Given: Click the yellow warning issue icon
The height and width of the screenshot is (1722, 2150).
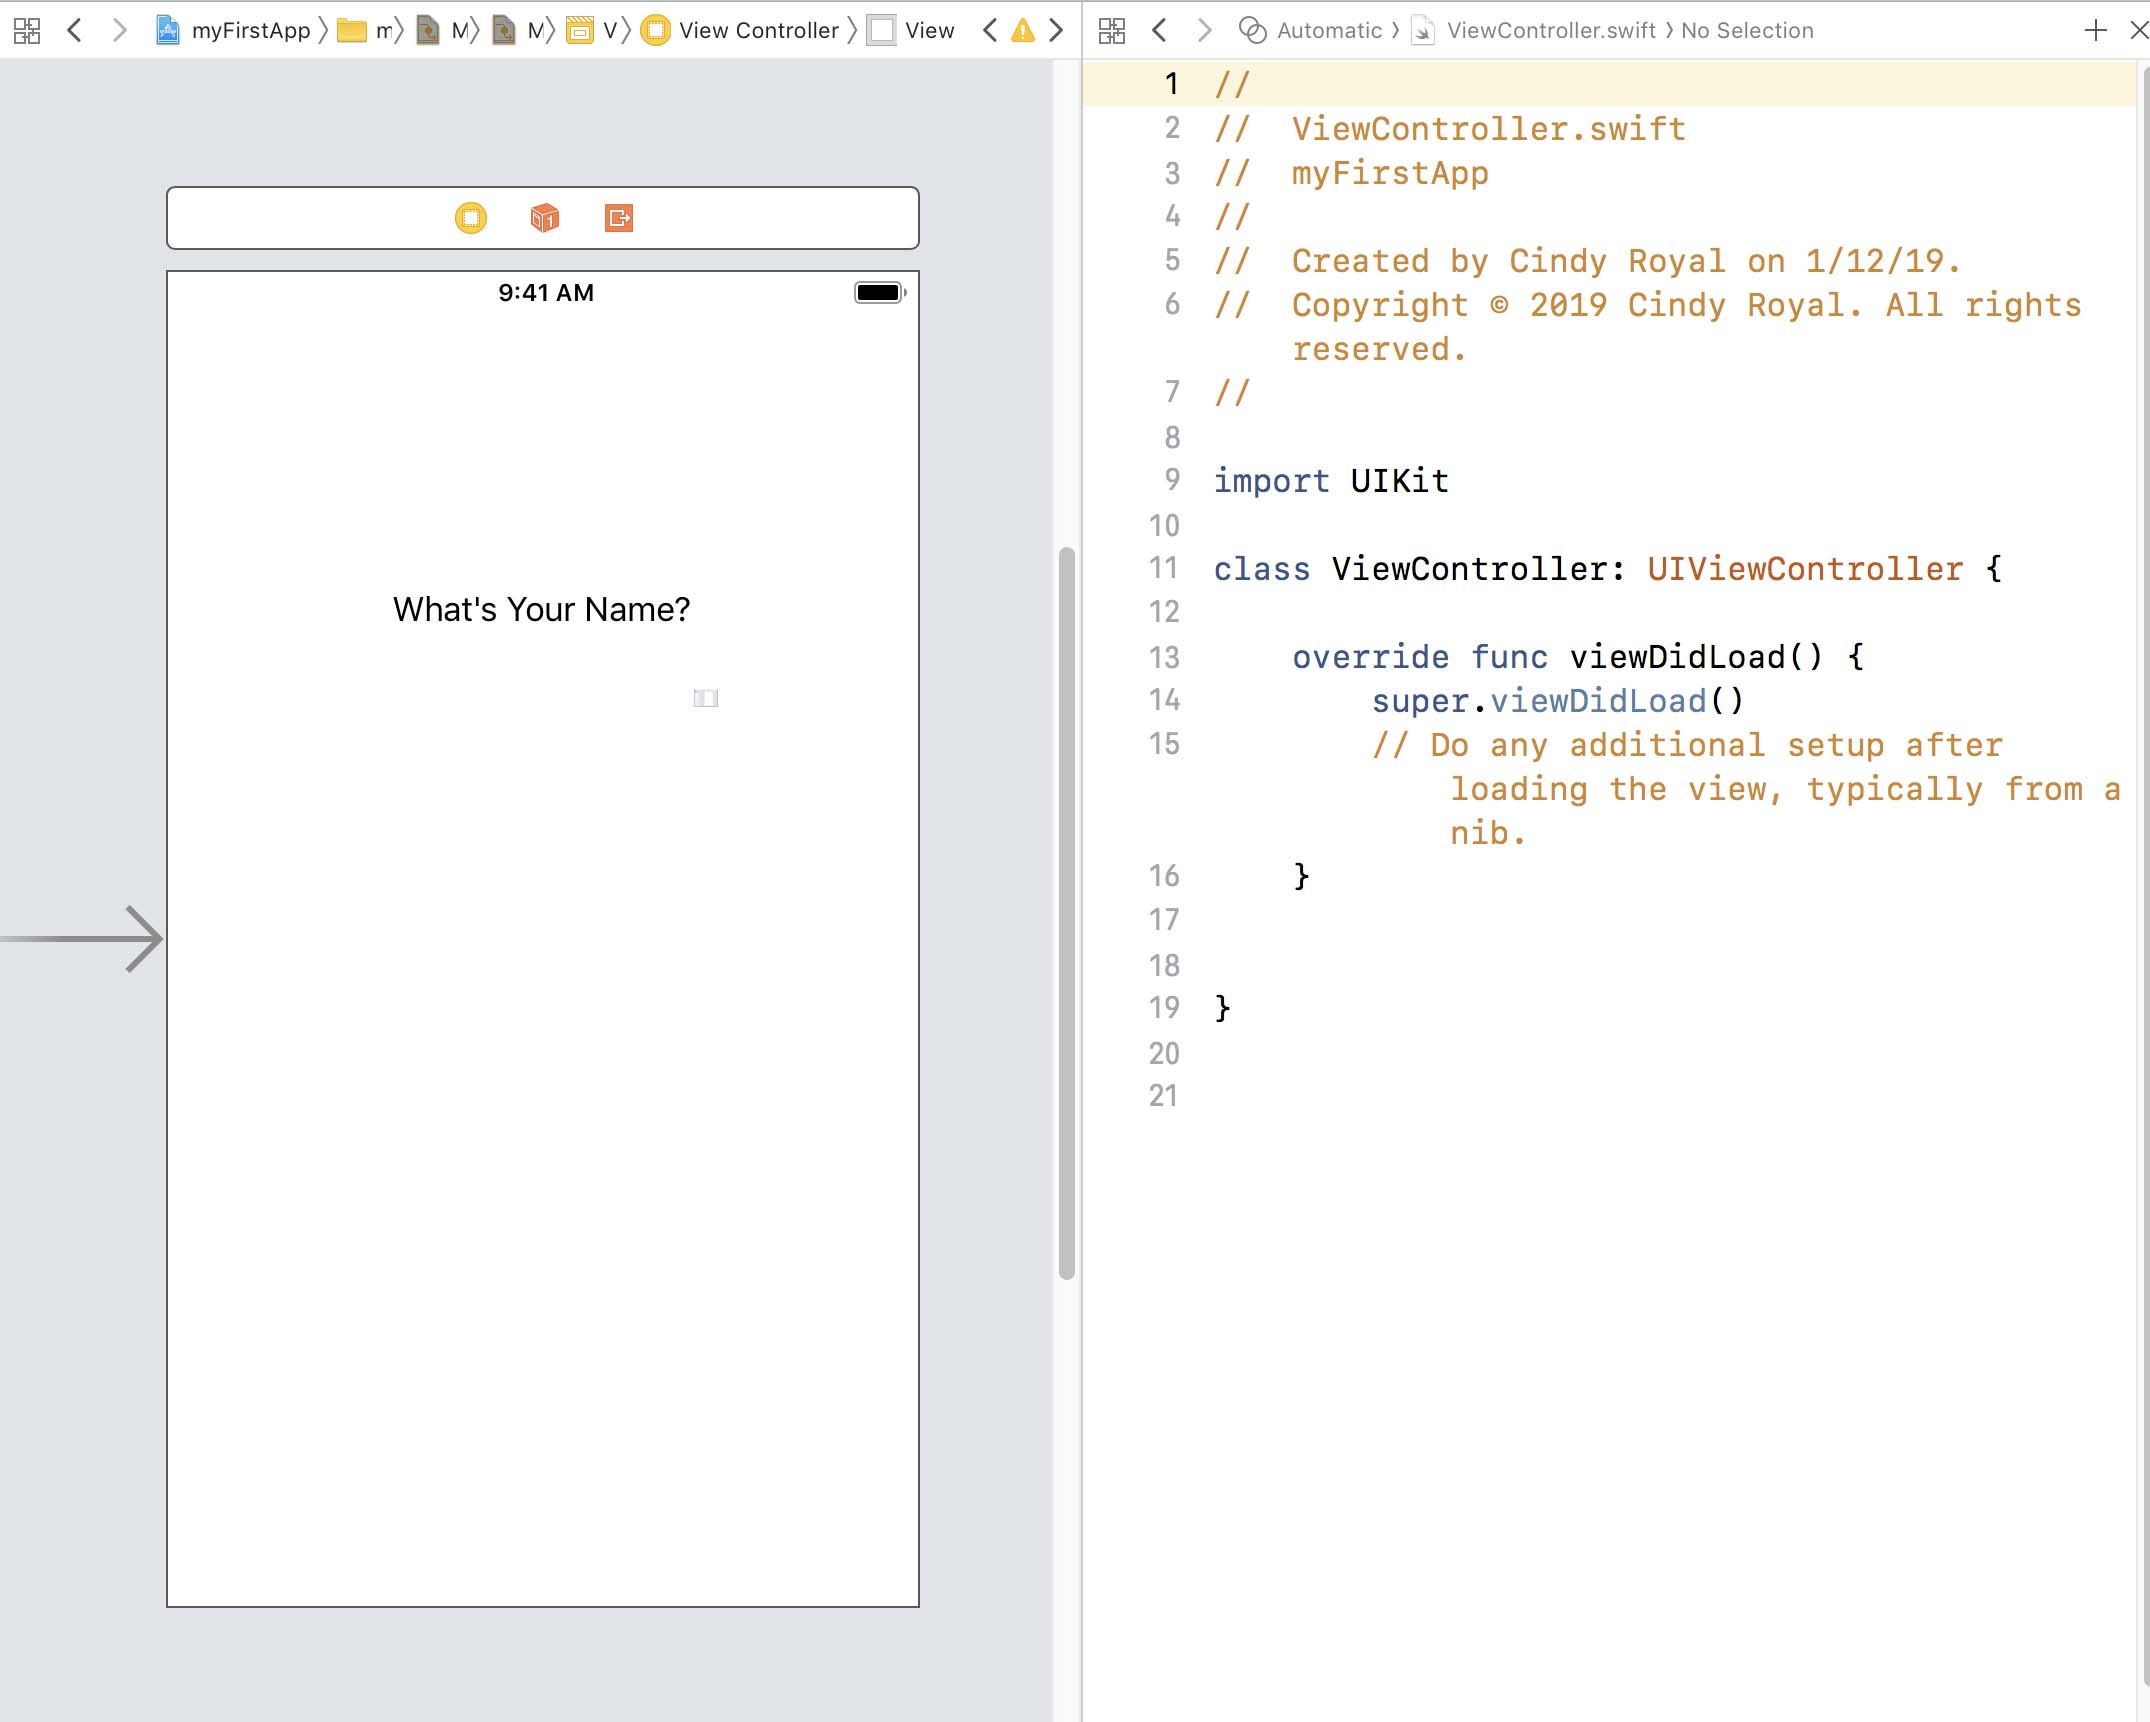Looking at the screenshot, I should [1022, 31].
